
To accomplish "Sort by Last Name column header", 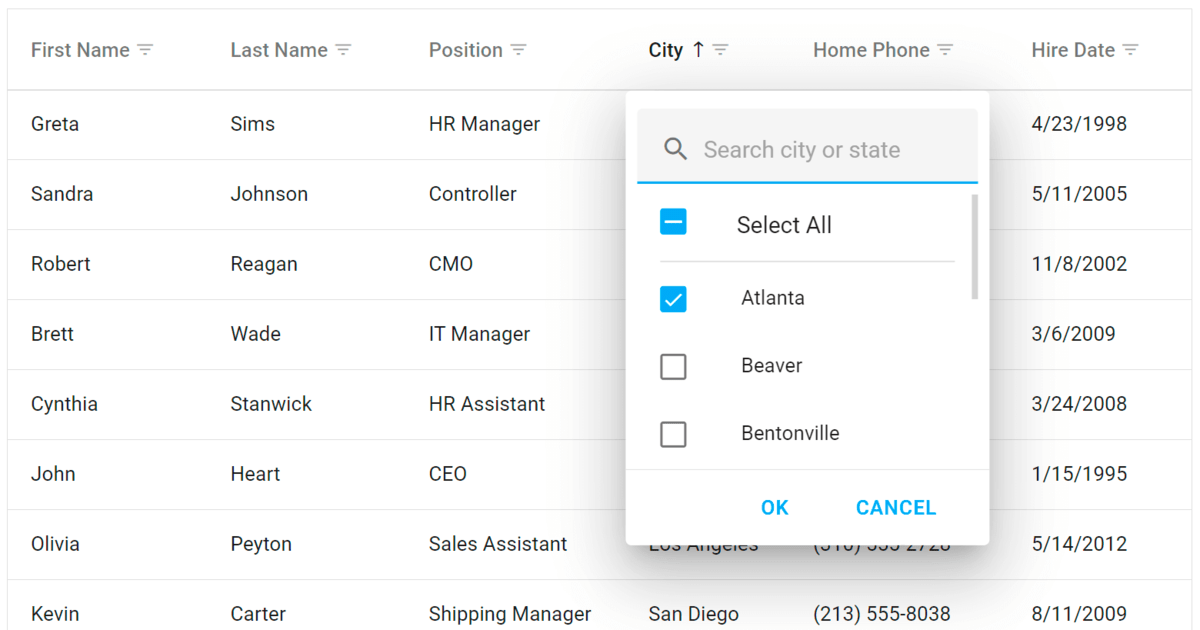I will tap(278, 50).
